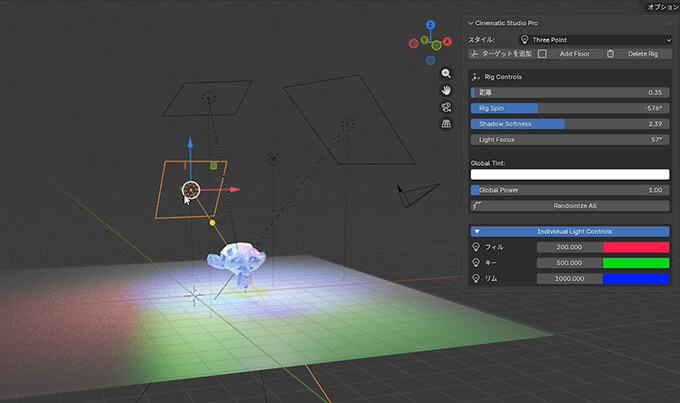Toggle camera view icon in viewport

point(447,107)
